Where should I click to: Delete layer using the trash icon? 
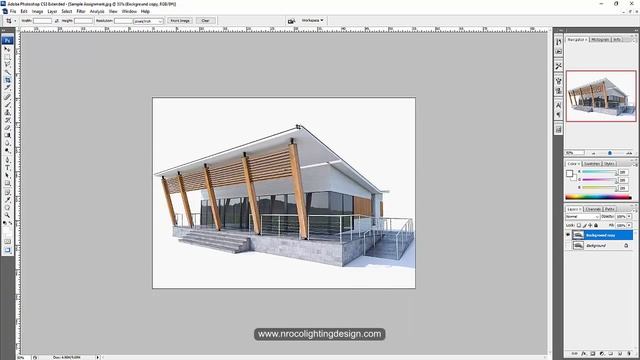pos(629,353)
